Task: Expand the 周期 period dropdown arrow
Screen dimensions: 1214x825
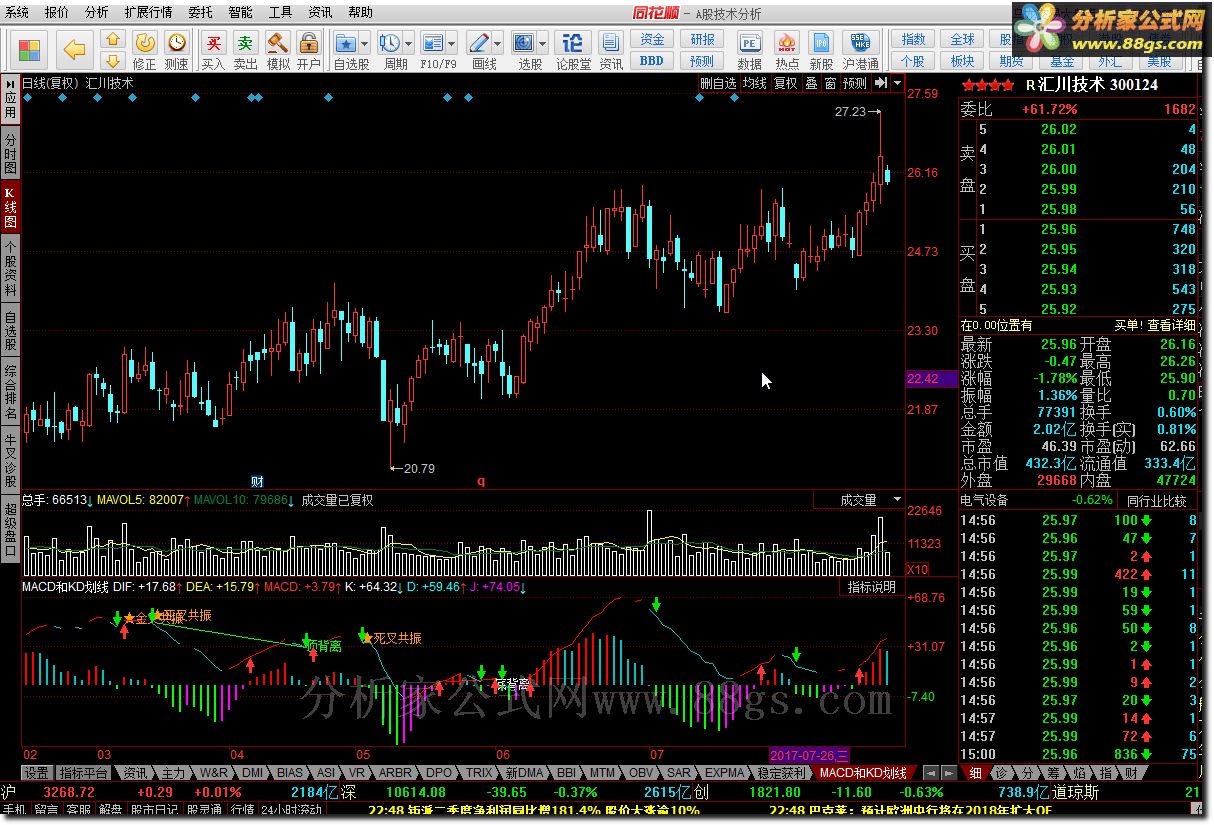Action: click(x=409, y=43)
